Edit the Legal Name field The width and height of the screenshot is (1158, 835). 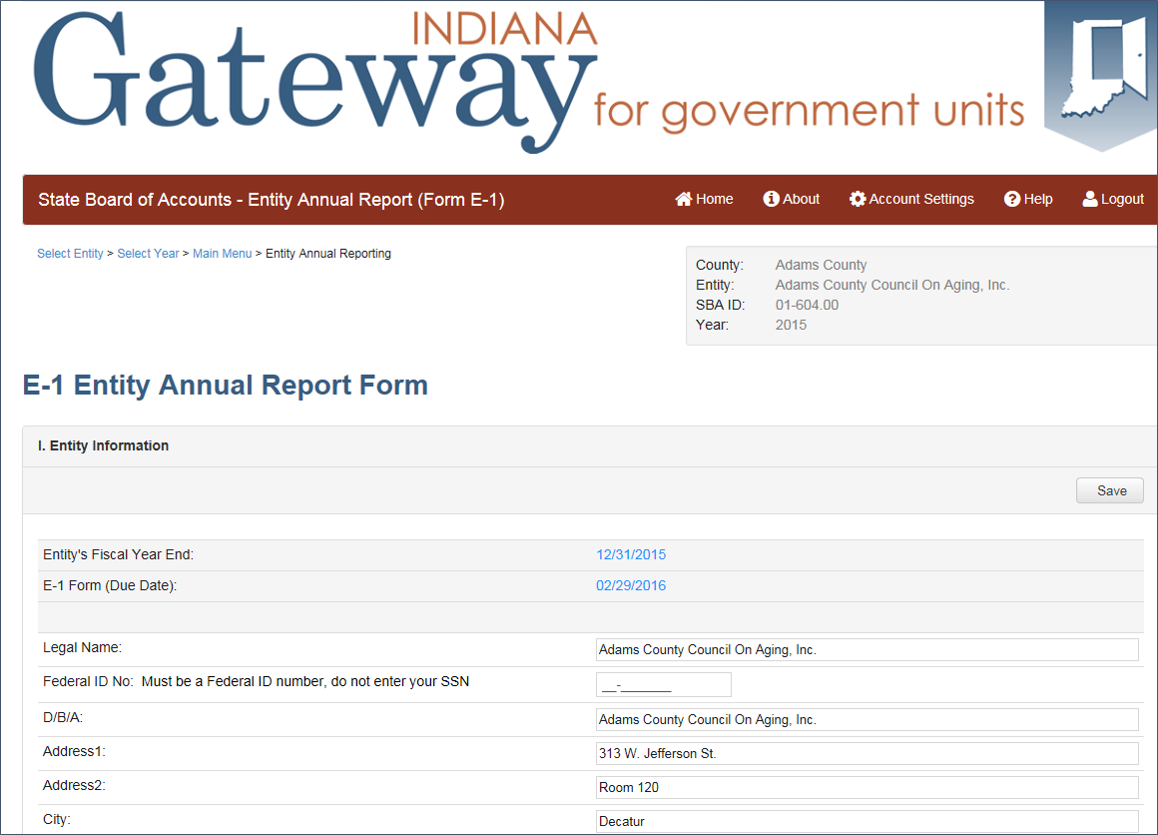click(867, 650)
